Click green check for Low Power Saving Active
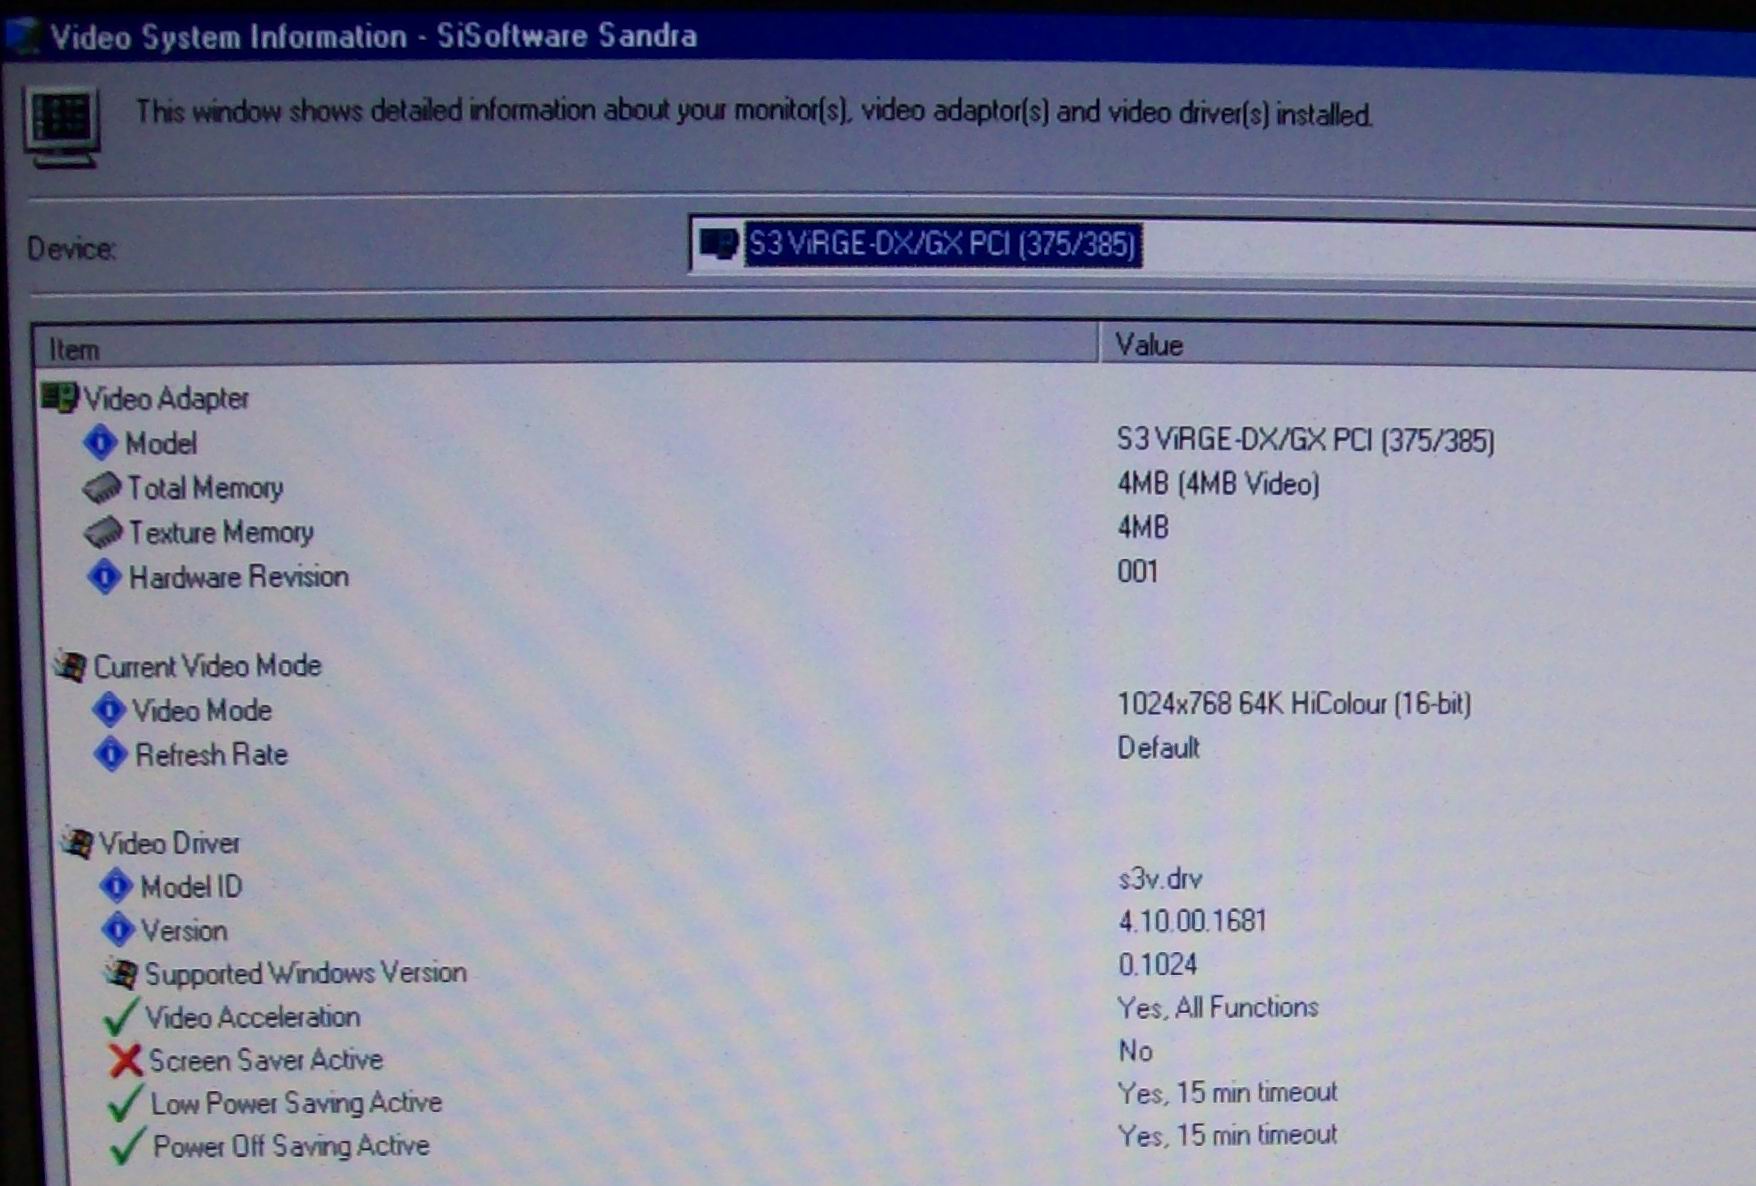1756x1186 pixels. tap(126, 1103)
